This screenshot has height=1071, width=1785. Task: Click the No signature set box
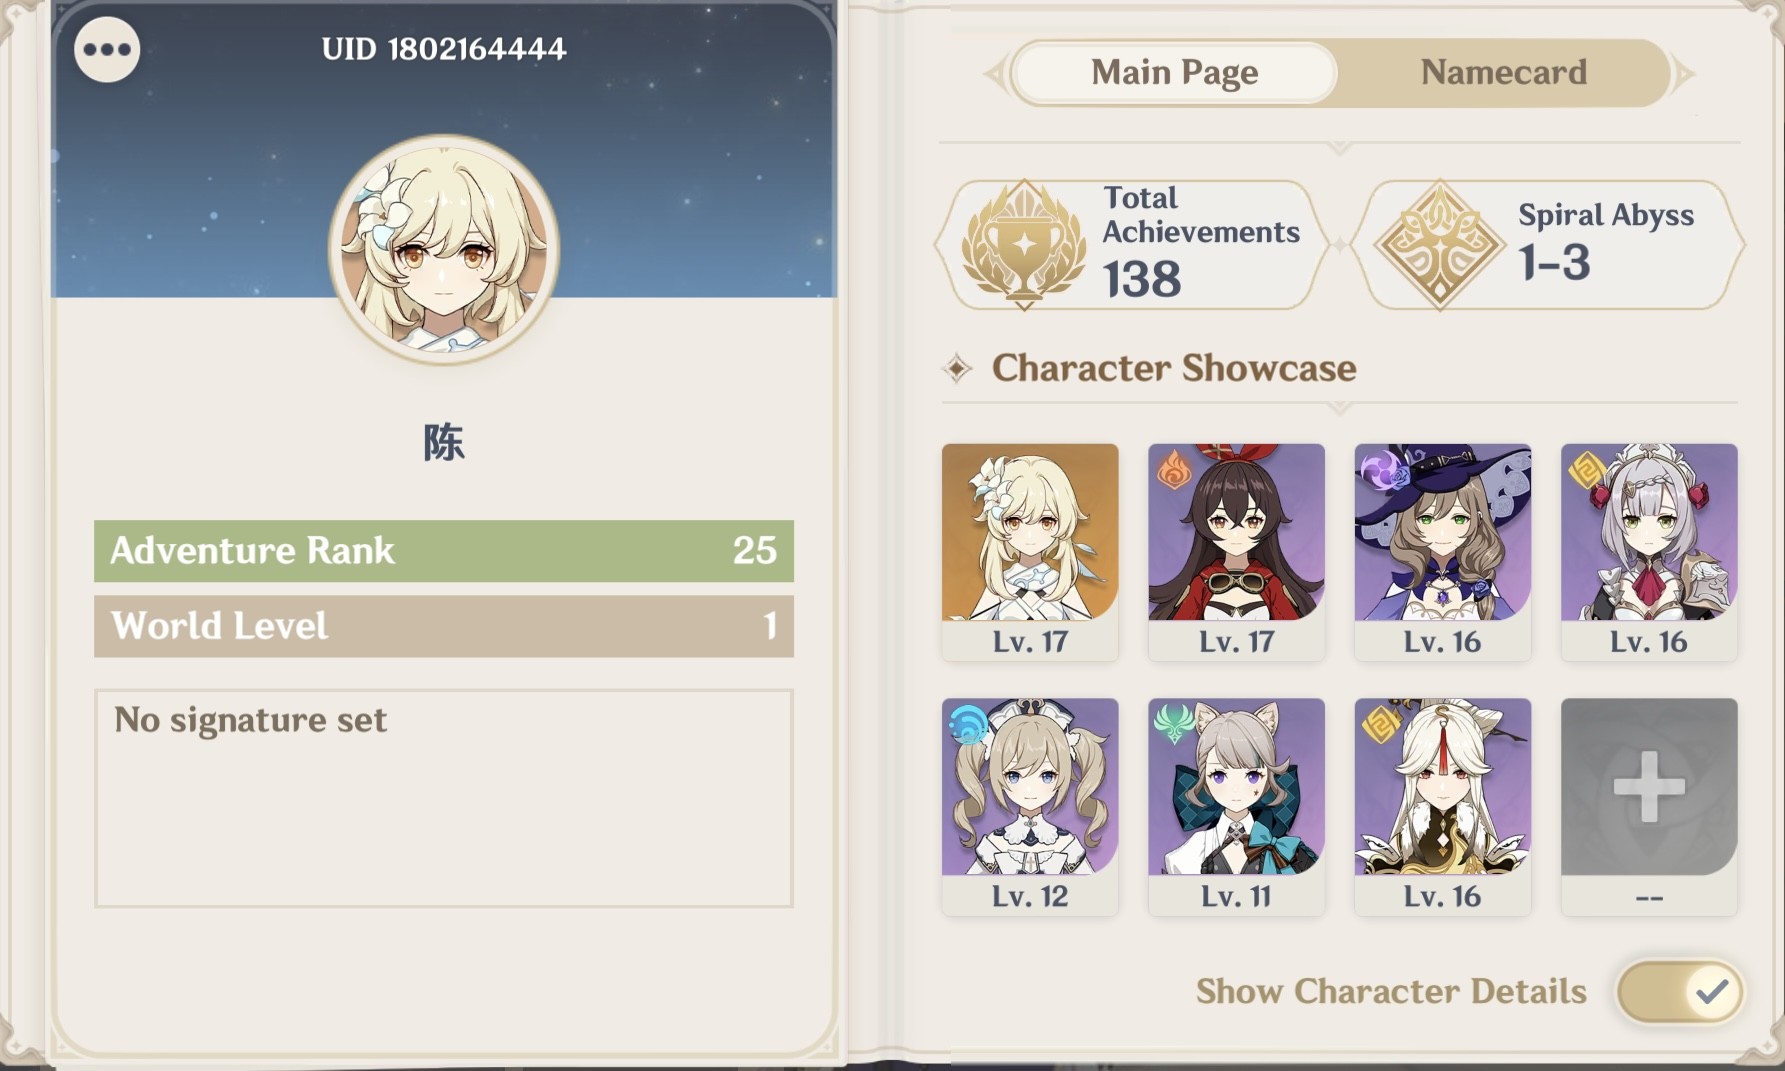click(444, 798)
